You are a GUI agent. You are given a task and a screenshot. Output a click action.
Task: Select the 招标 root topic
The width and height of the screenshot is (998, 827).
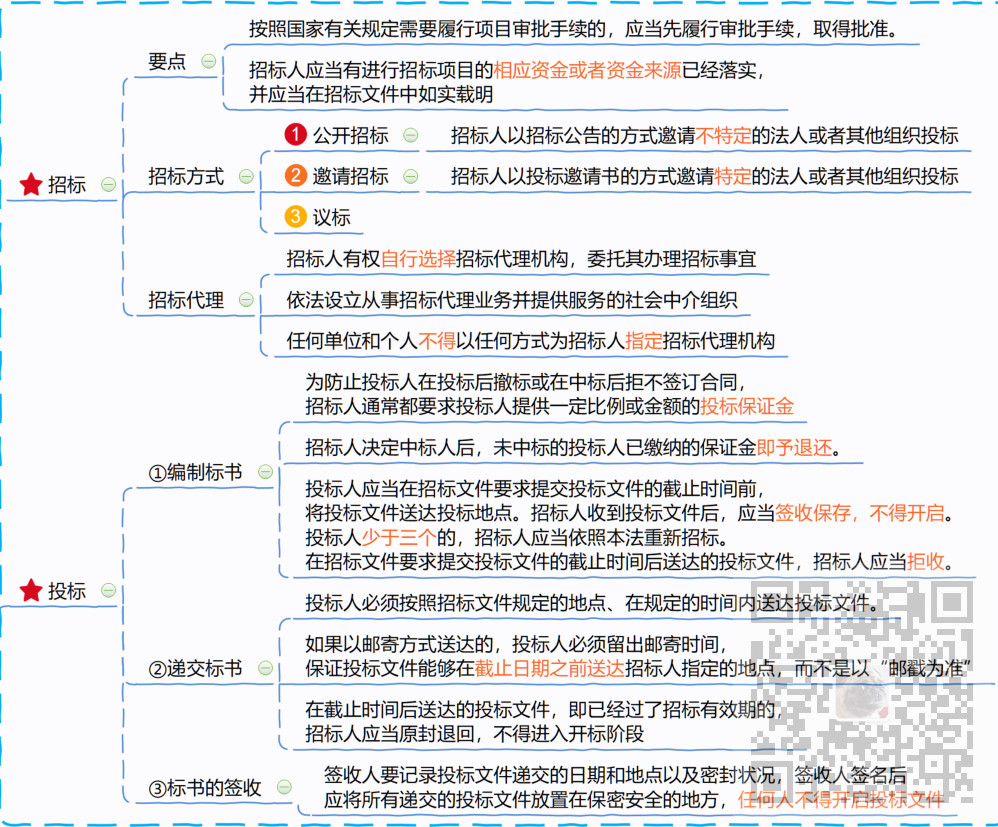pos(67,185)
